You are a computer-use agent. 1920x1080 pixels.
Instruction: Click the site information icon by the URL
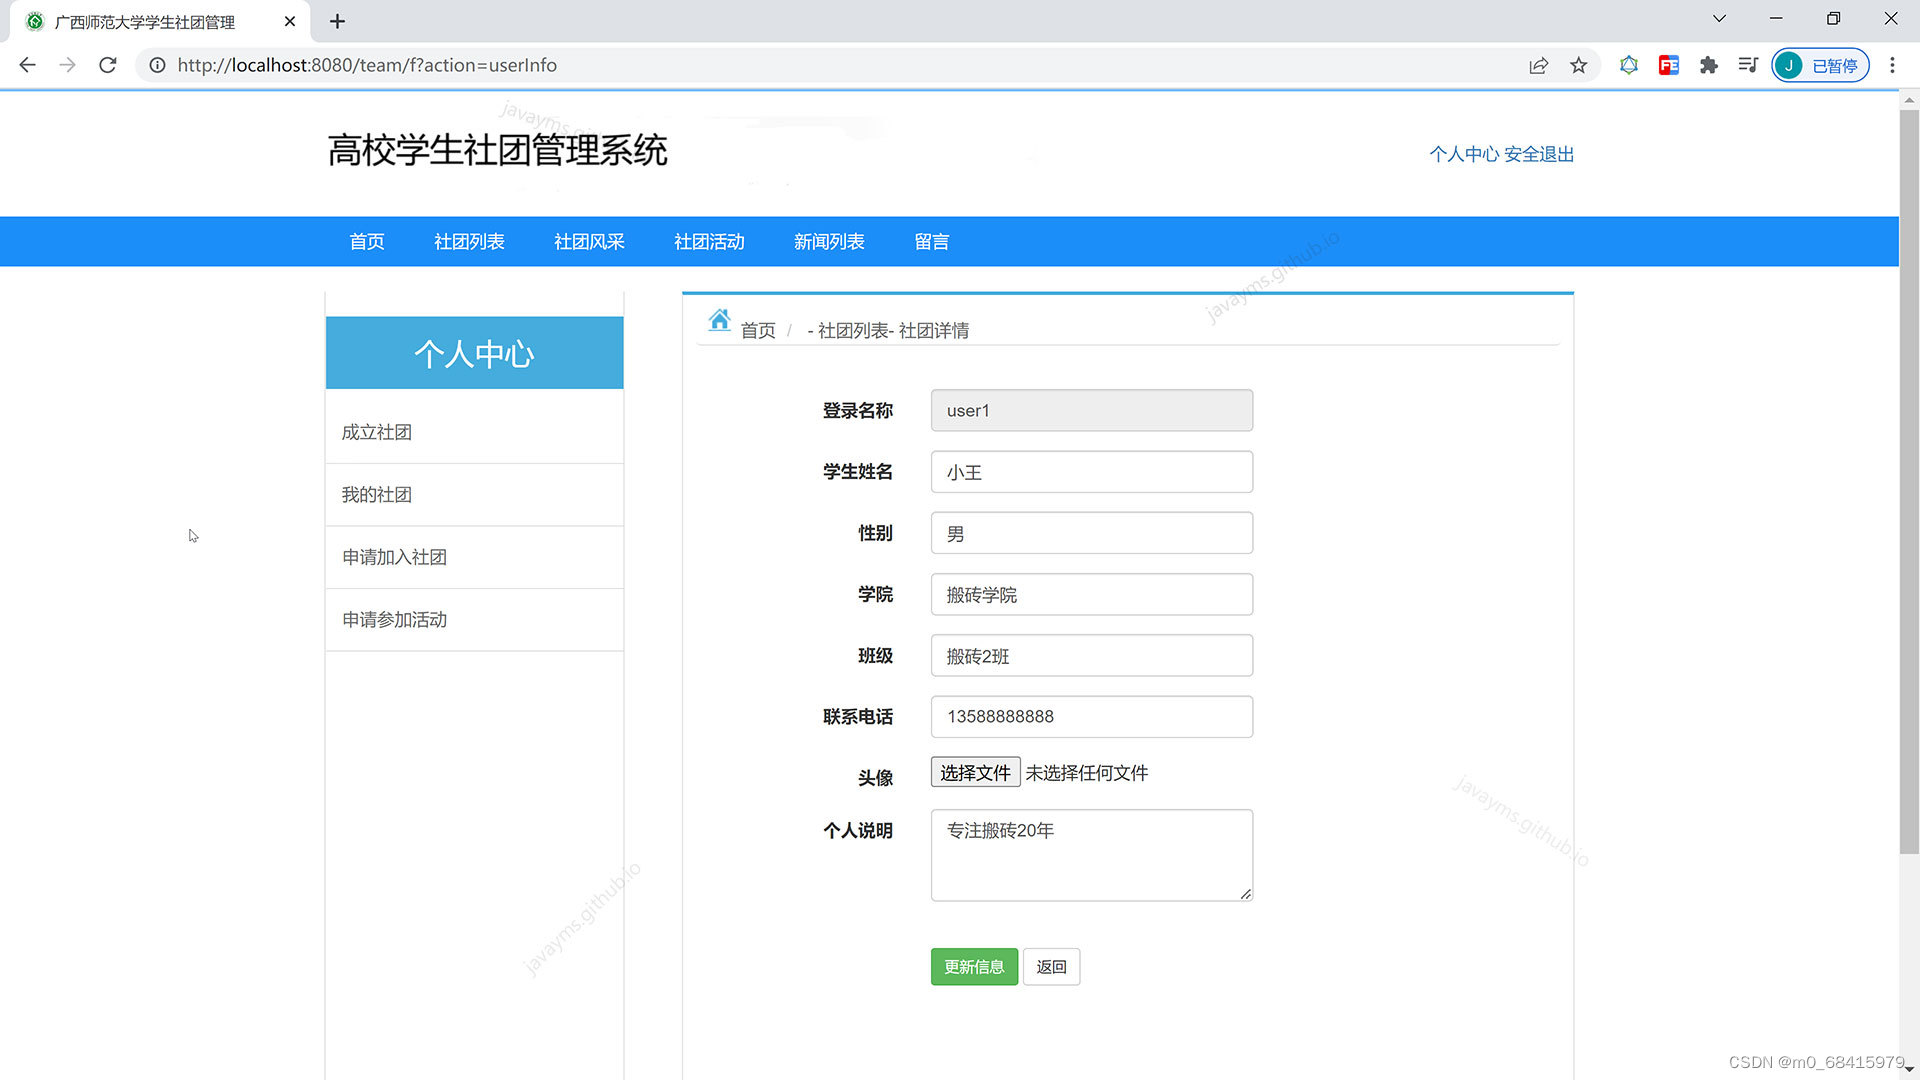157,65
